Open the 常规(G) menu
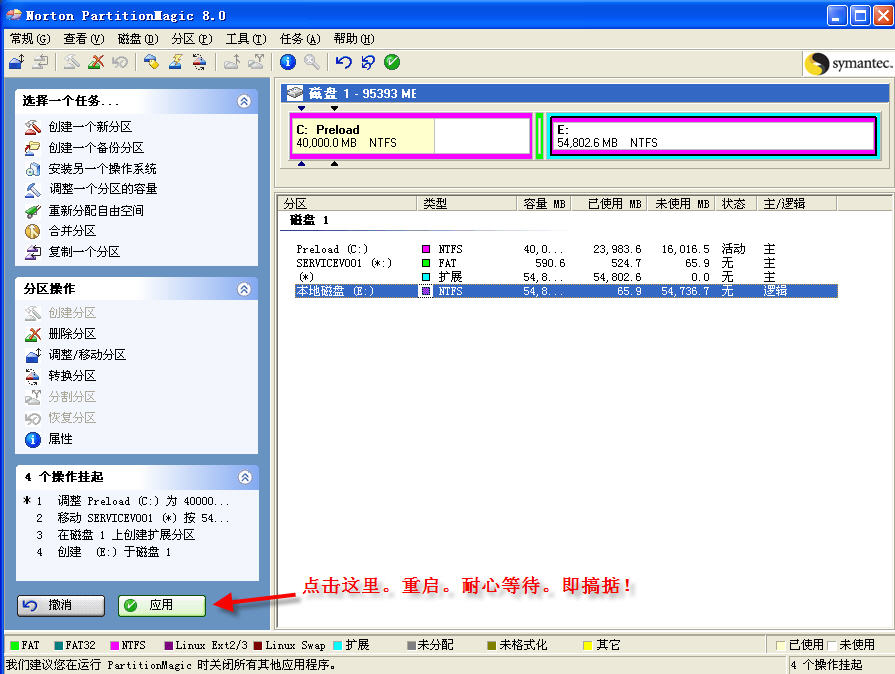Viewport: 895px width, 674px height. (30, 39)
